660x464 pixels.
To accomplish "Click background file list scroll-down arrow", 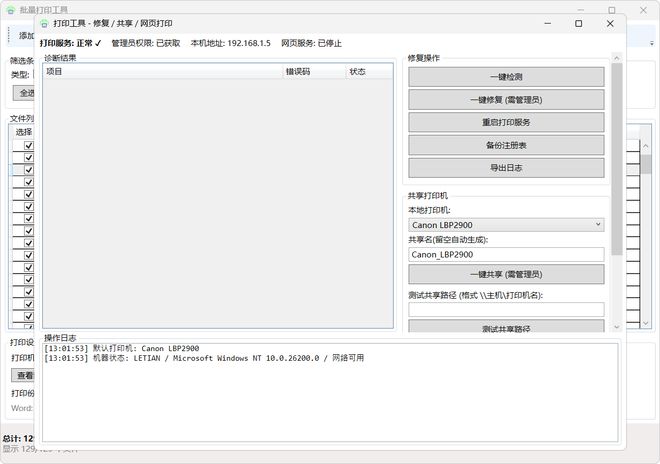I will click(x=646, y=323).
